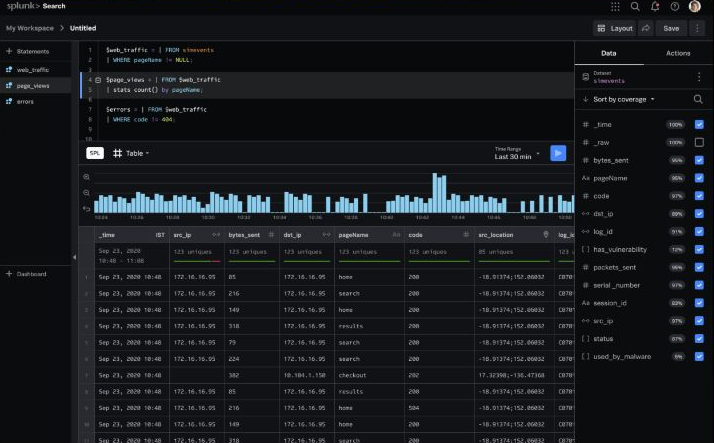
Task: Select the page_views statement in sidebar
Action: click(36, 86)
